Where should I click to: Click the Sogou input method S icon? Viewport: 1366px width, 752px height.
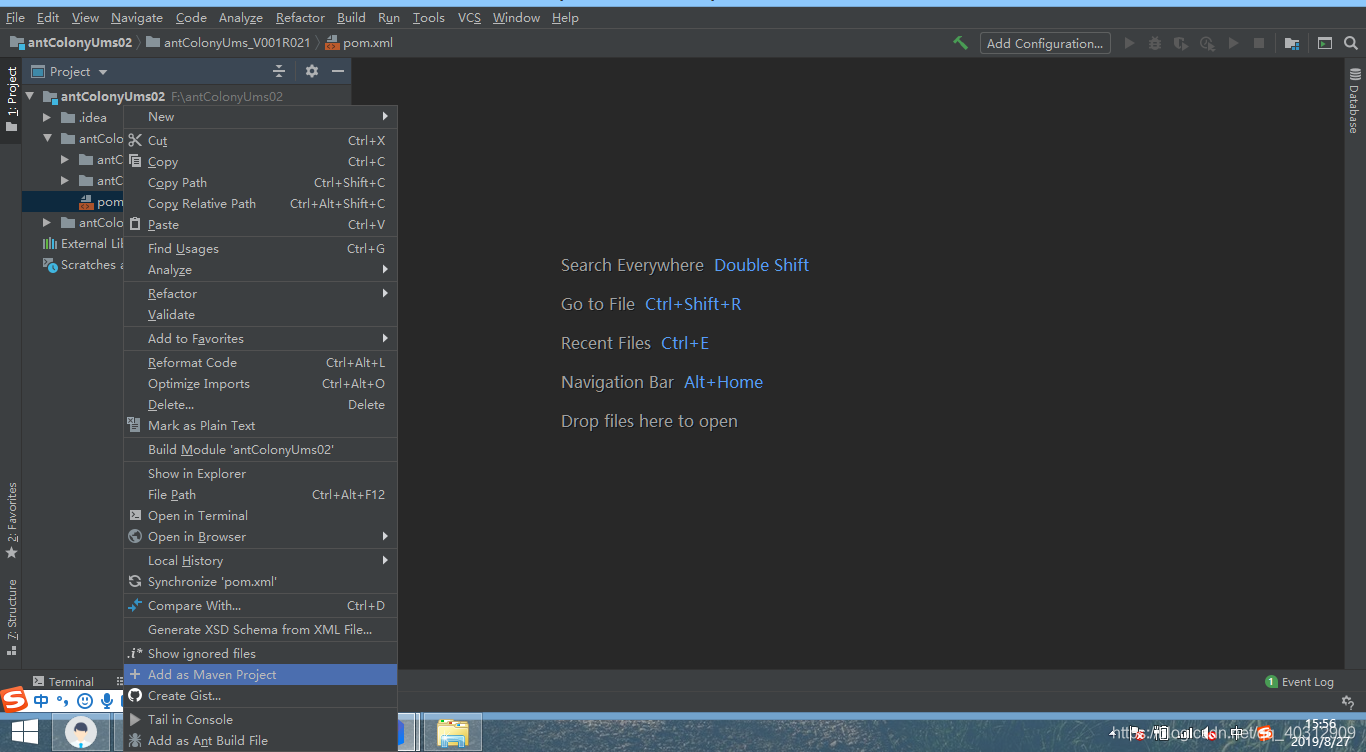[14, 700]
